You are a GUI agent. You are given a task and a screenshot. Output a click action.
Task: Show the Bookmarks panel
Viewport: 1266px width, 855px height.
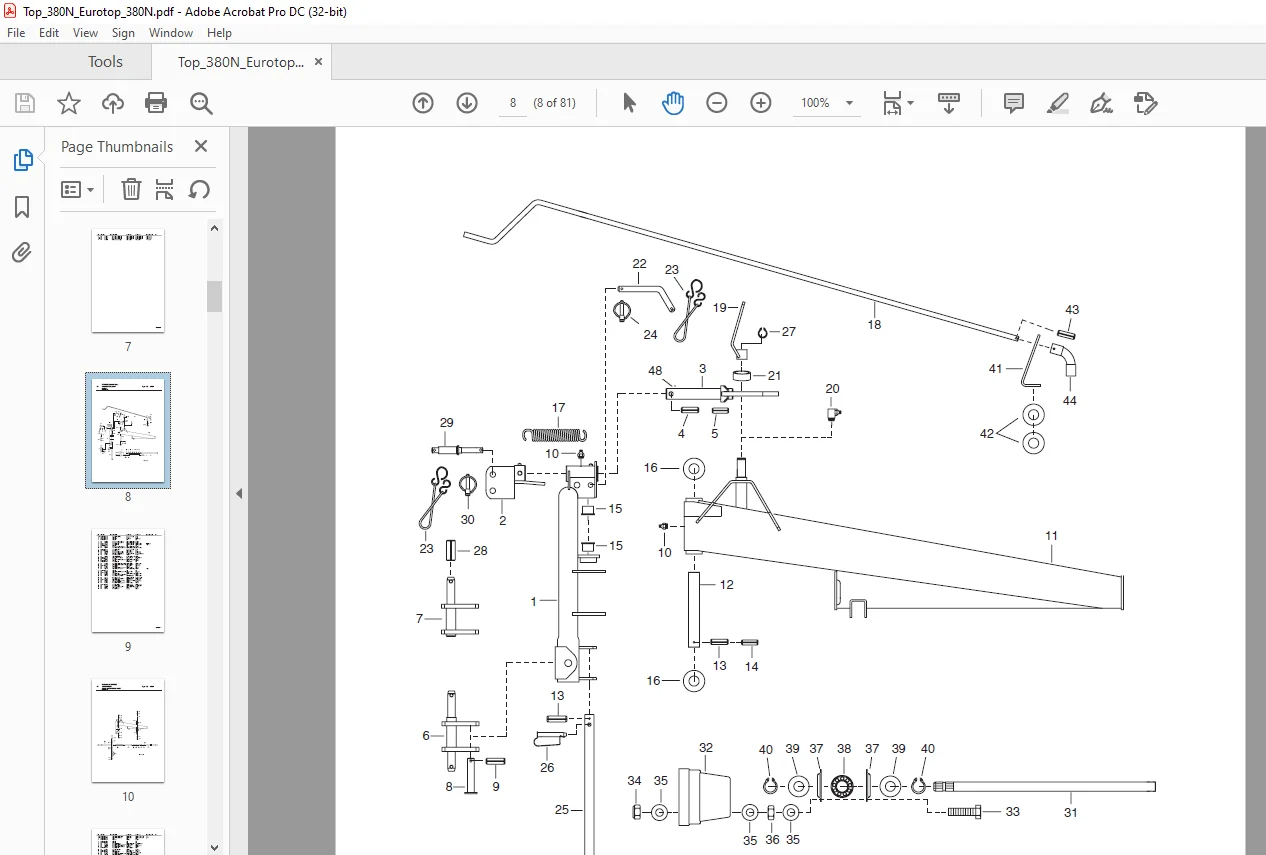click(22, 207)
